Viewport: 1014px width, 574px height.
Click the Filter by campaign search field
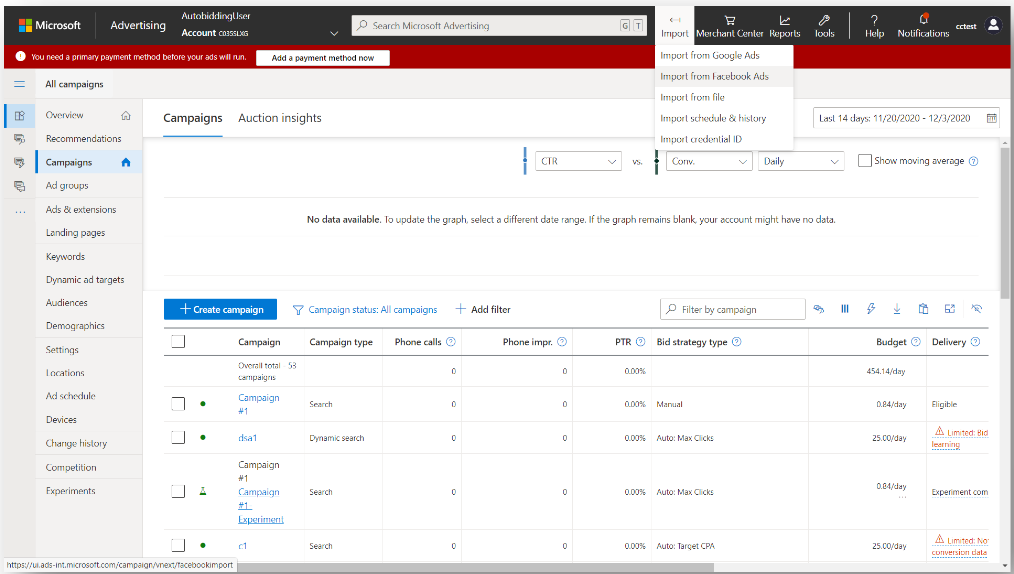740,309
